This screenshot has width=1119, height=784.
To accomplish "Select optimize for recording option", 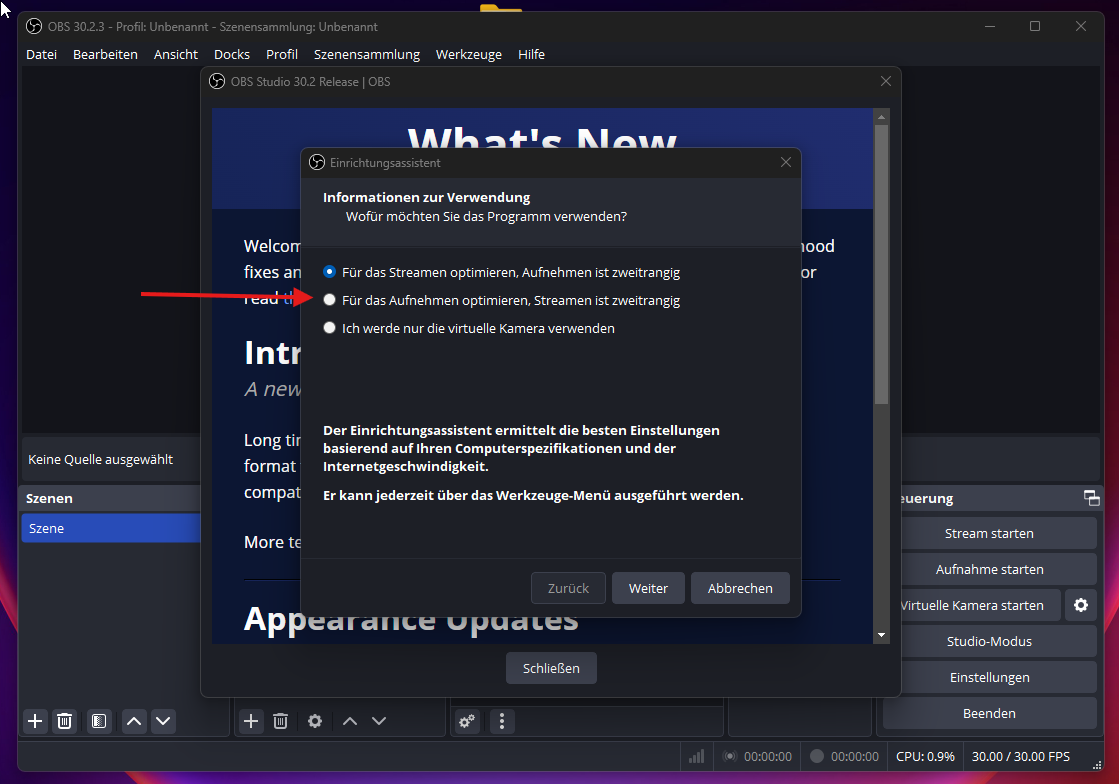I will [x=502, y=300].
